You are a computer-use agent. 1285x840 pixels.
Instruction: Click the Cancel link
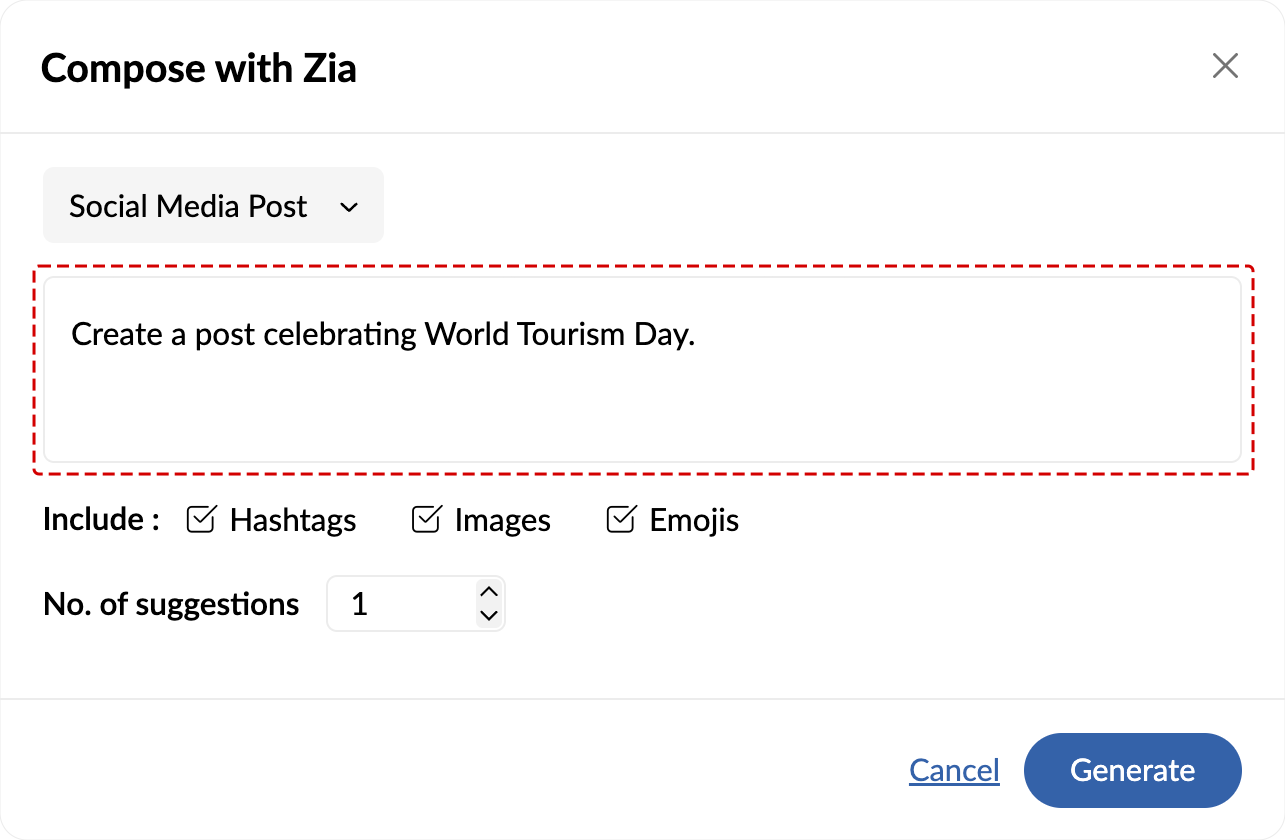click(954, 770)
